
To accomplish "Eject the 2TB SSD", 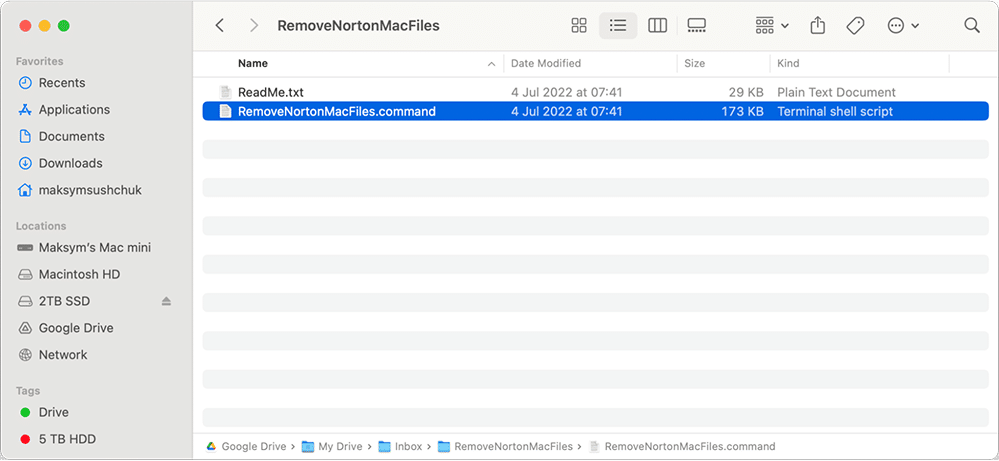I will click(166, 301).
